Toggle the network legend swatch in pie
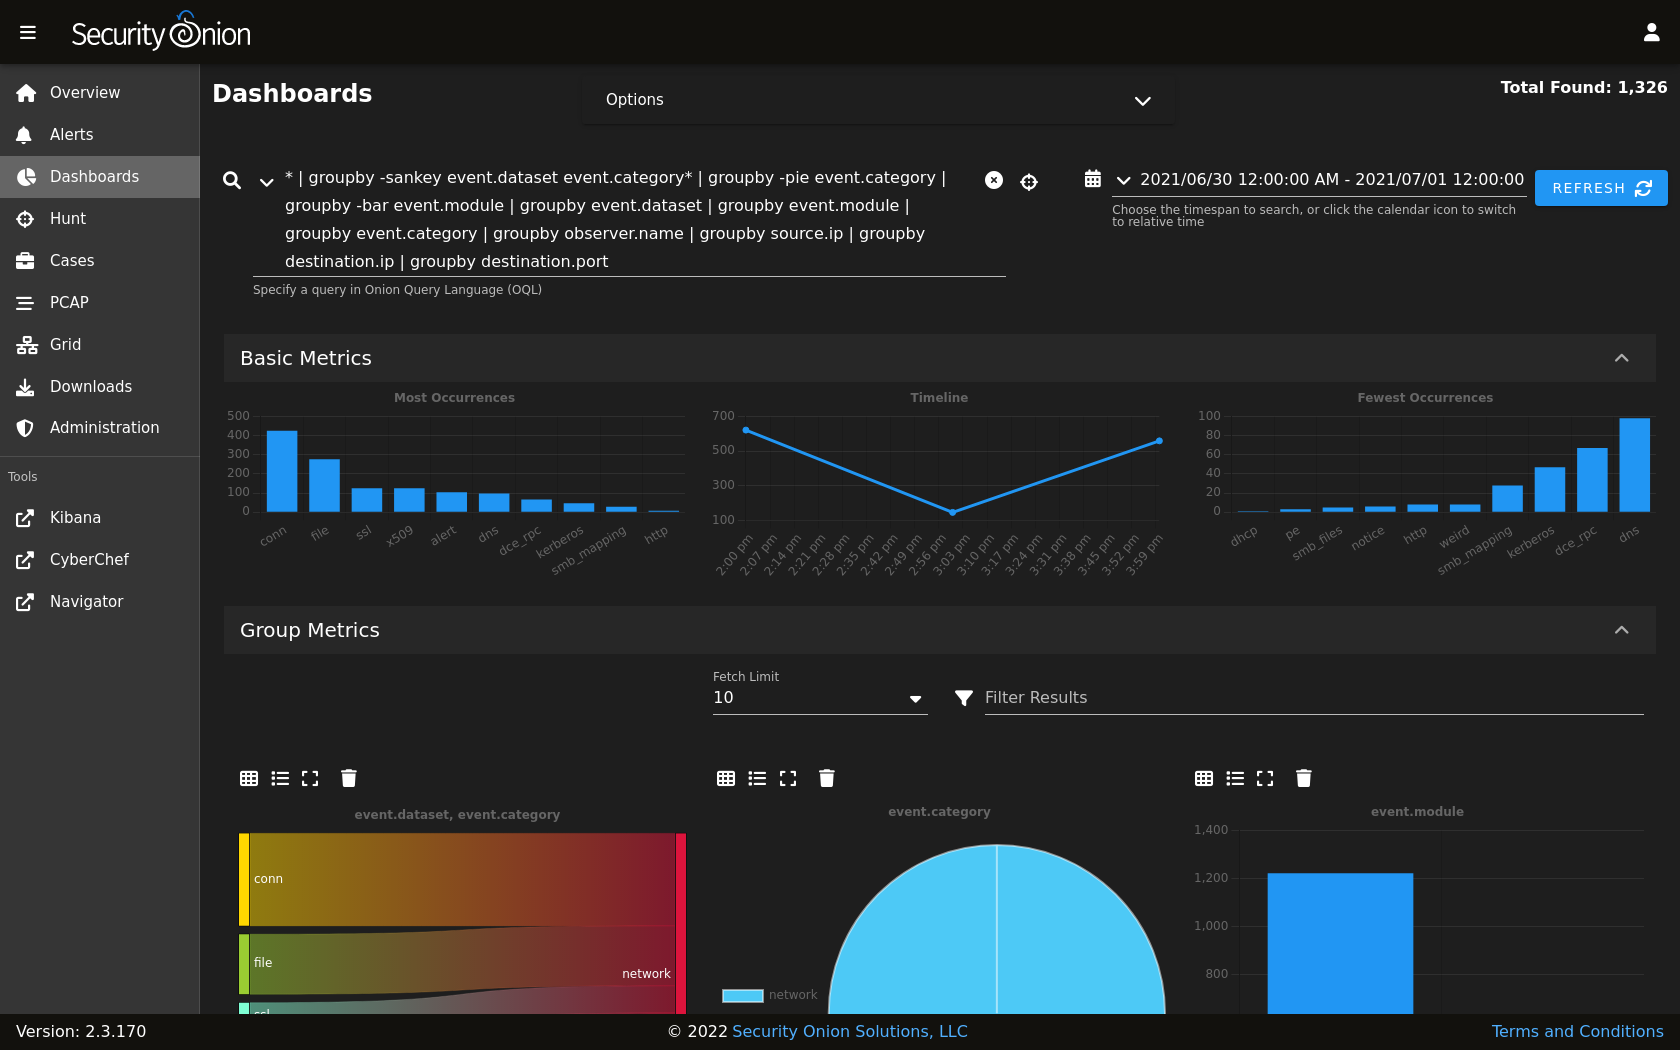The image size is (1680, 1050). [742, 995]
